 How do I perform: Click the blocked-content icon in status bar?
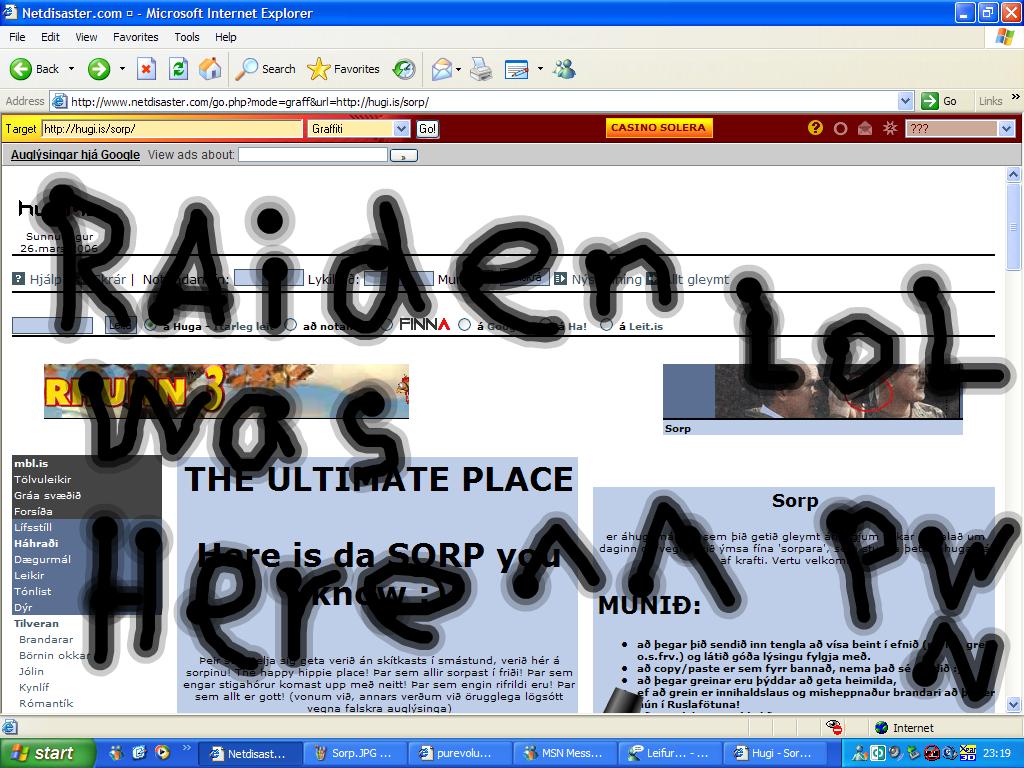point(834,727)
